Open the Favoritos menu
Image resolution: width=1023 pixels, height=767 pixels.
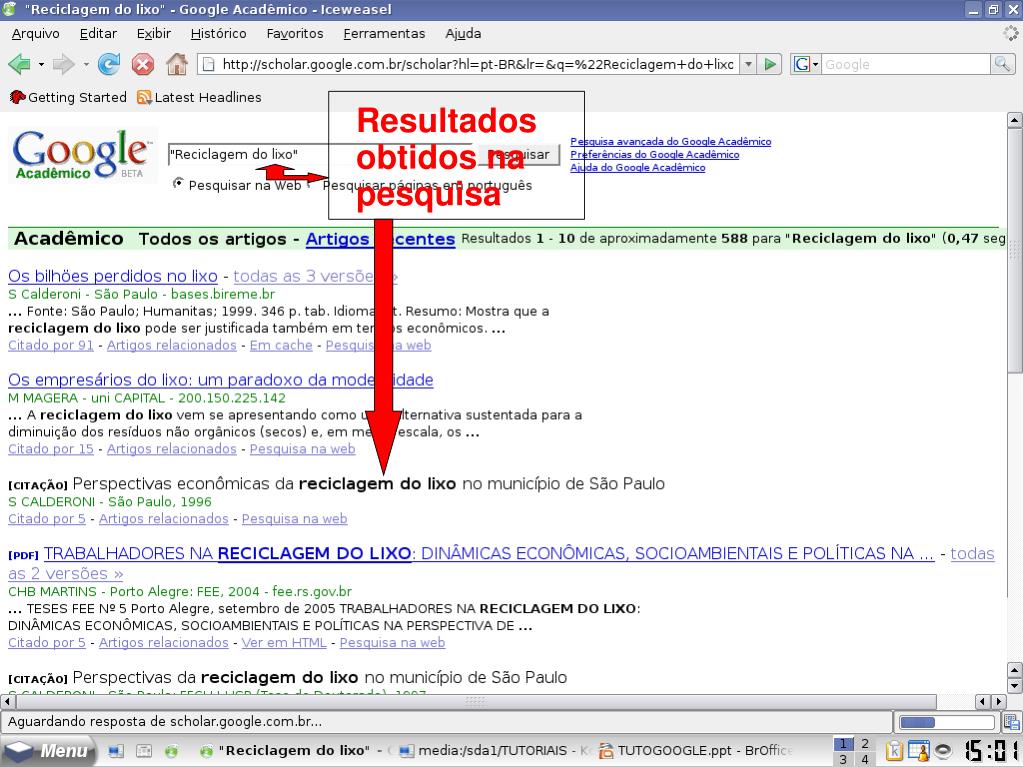point(294,33)
